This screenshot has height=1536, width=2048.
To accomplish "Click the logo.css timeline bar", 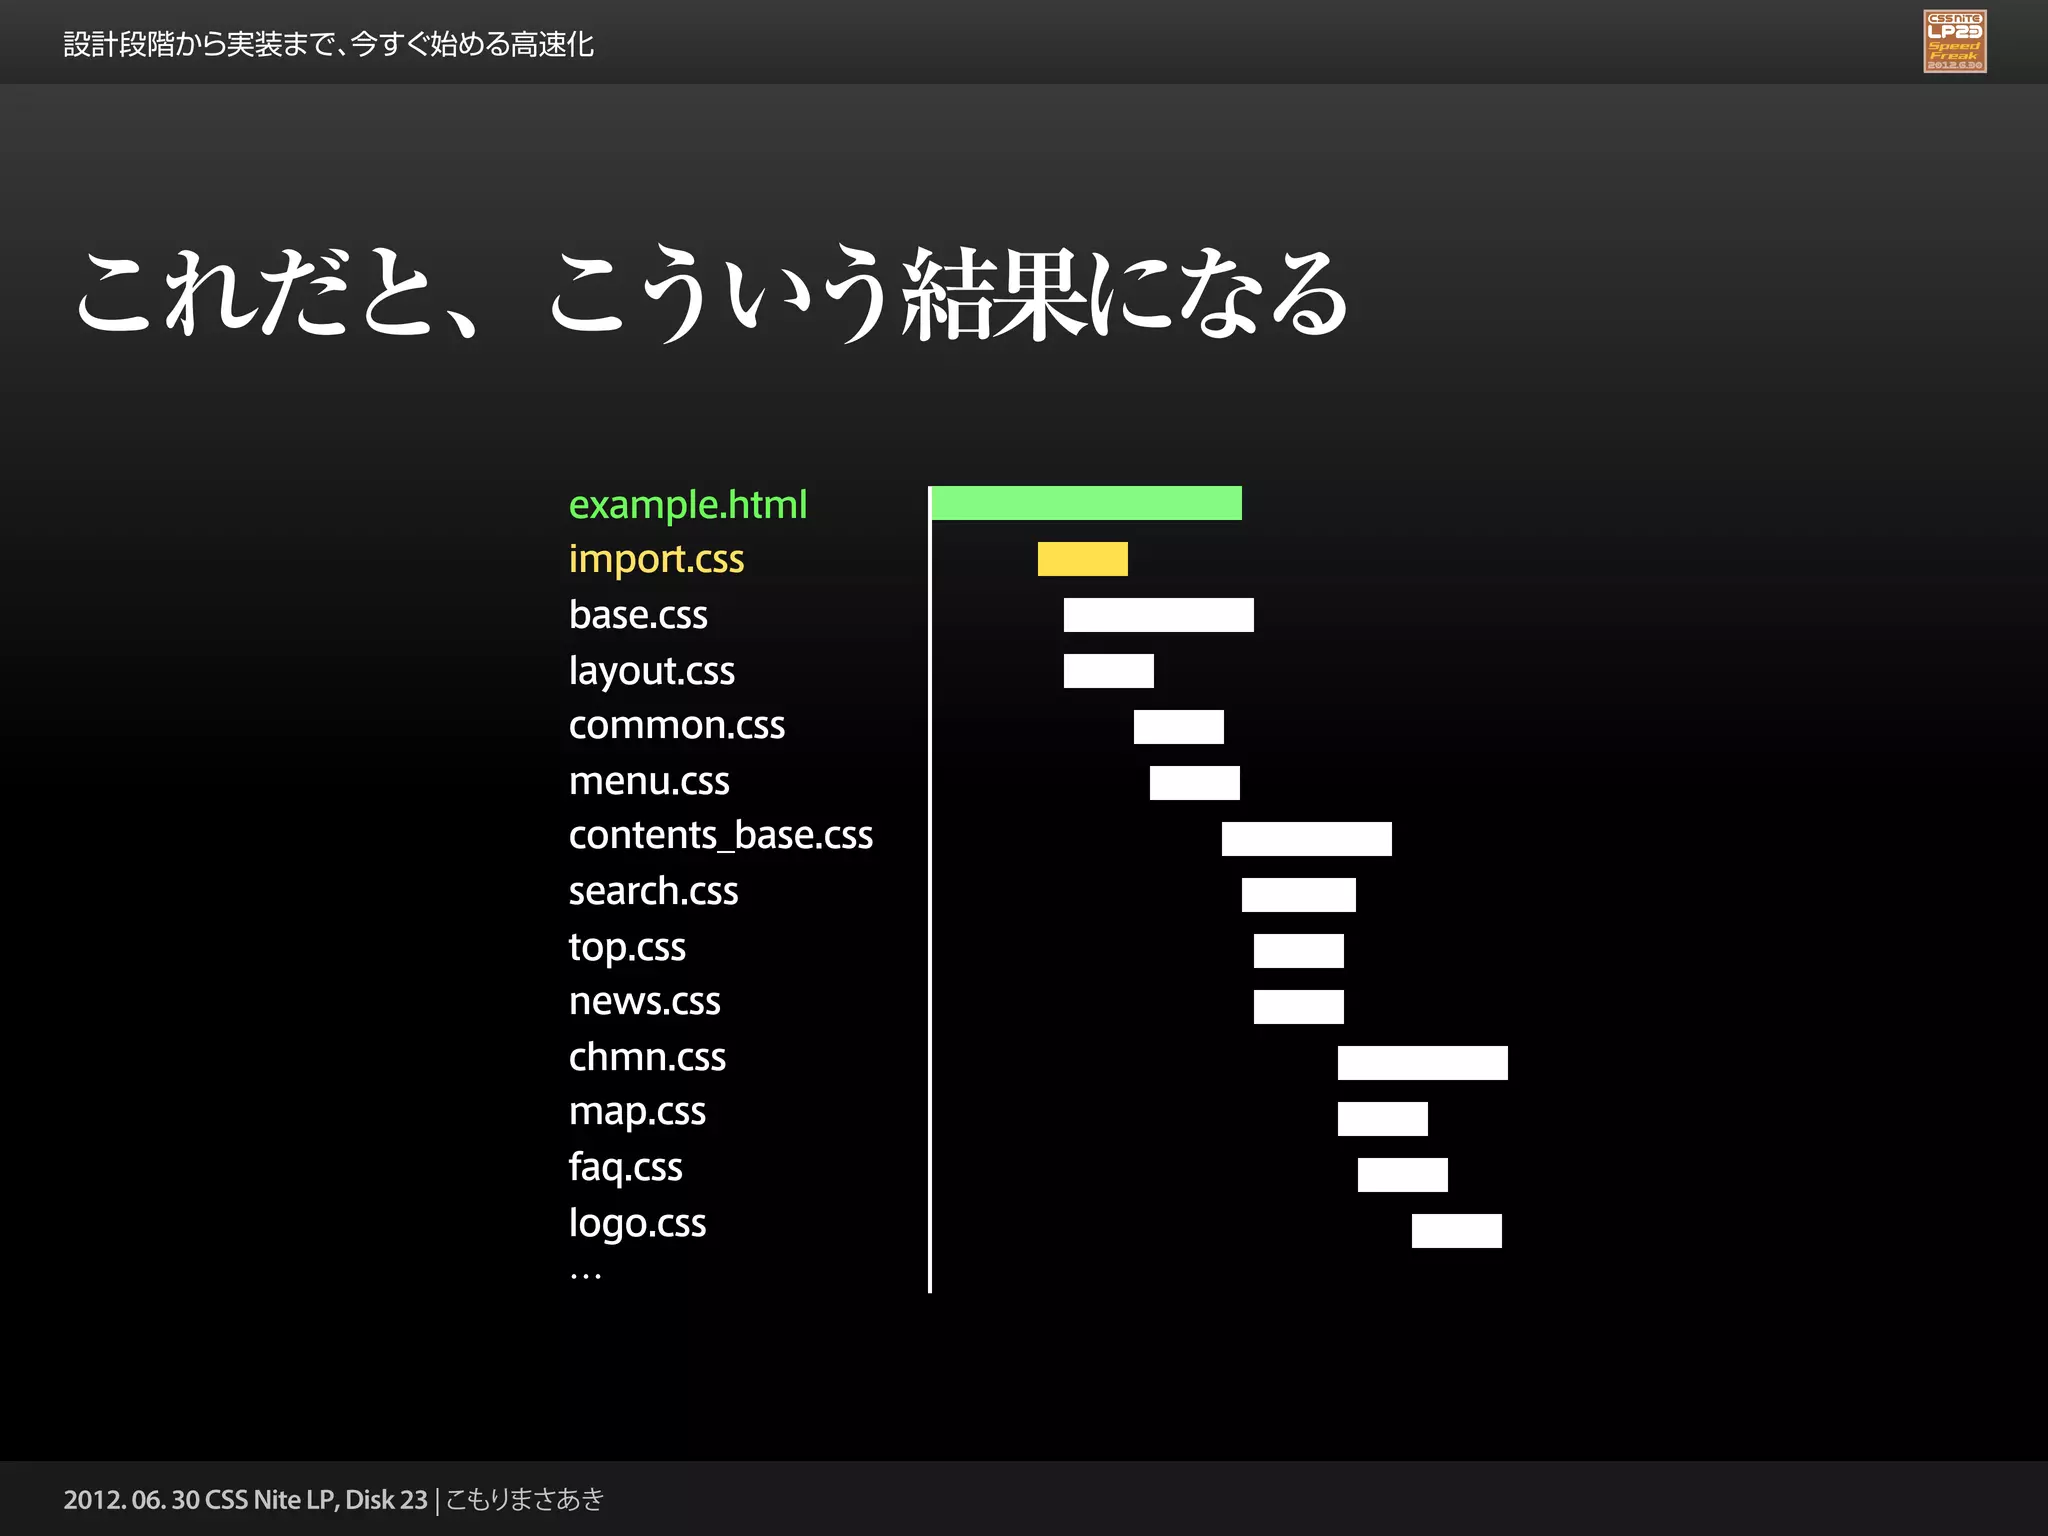I will (x=1457, y=1231).
